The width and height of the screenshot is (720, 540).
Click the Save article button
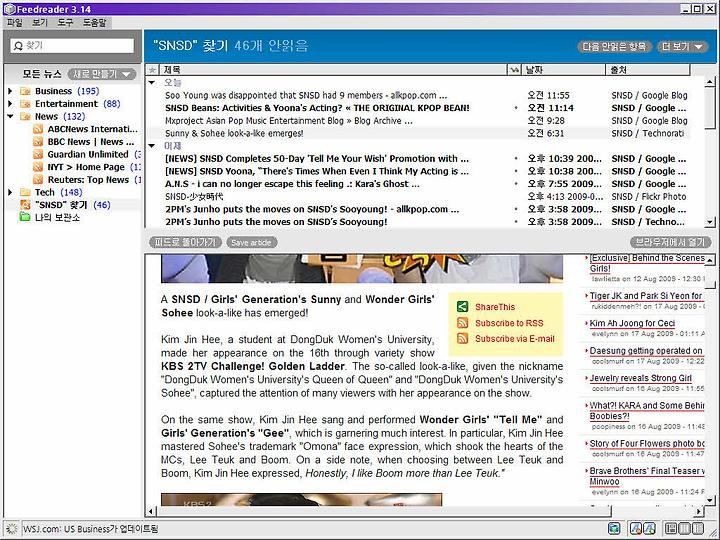[x=251, y=242]
